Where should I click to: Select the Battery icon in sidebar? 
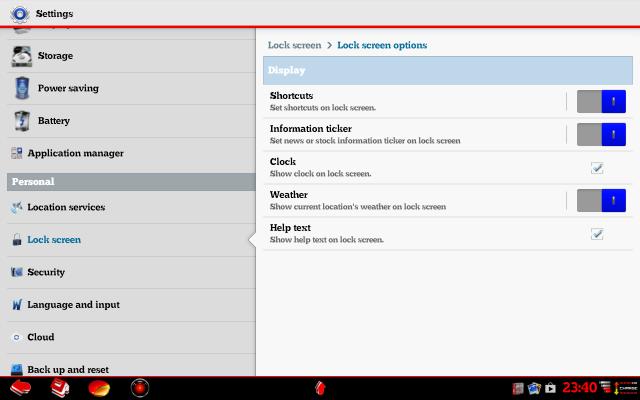(x=23, y=121)
